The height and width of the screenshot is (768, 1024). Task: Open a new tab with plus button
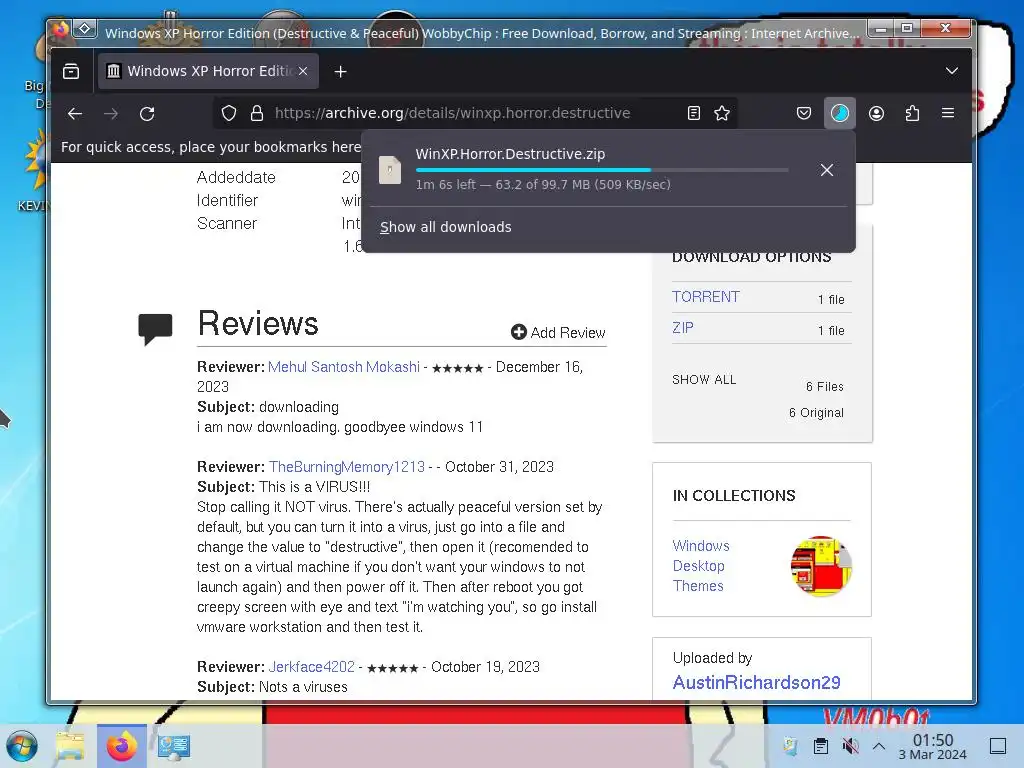pos(340,71)
